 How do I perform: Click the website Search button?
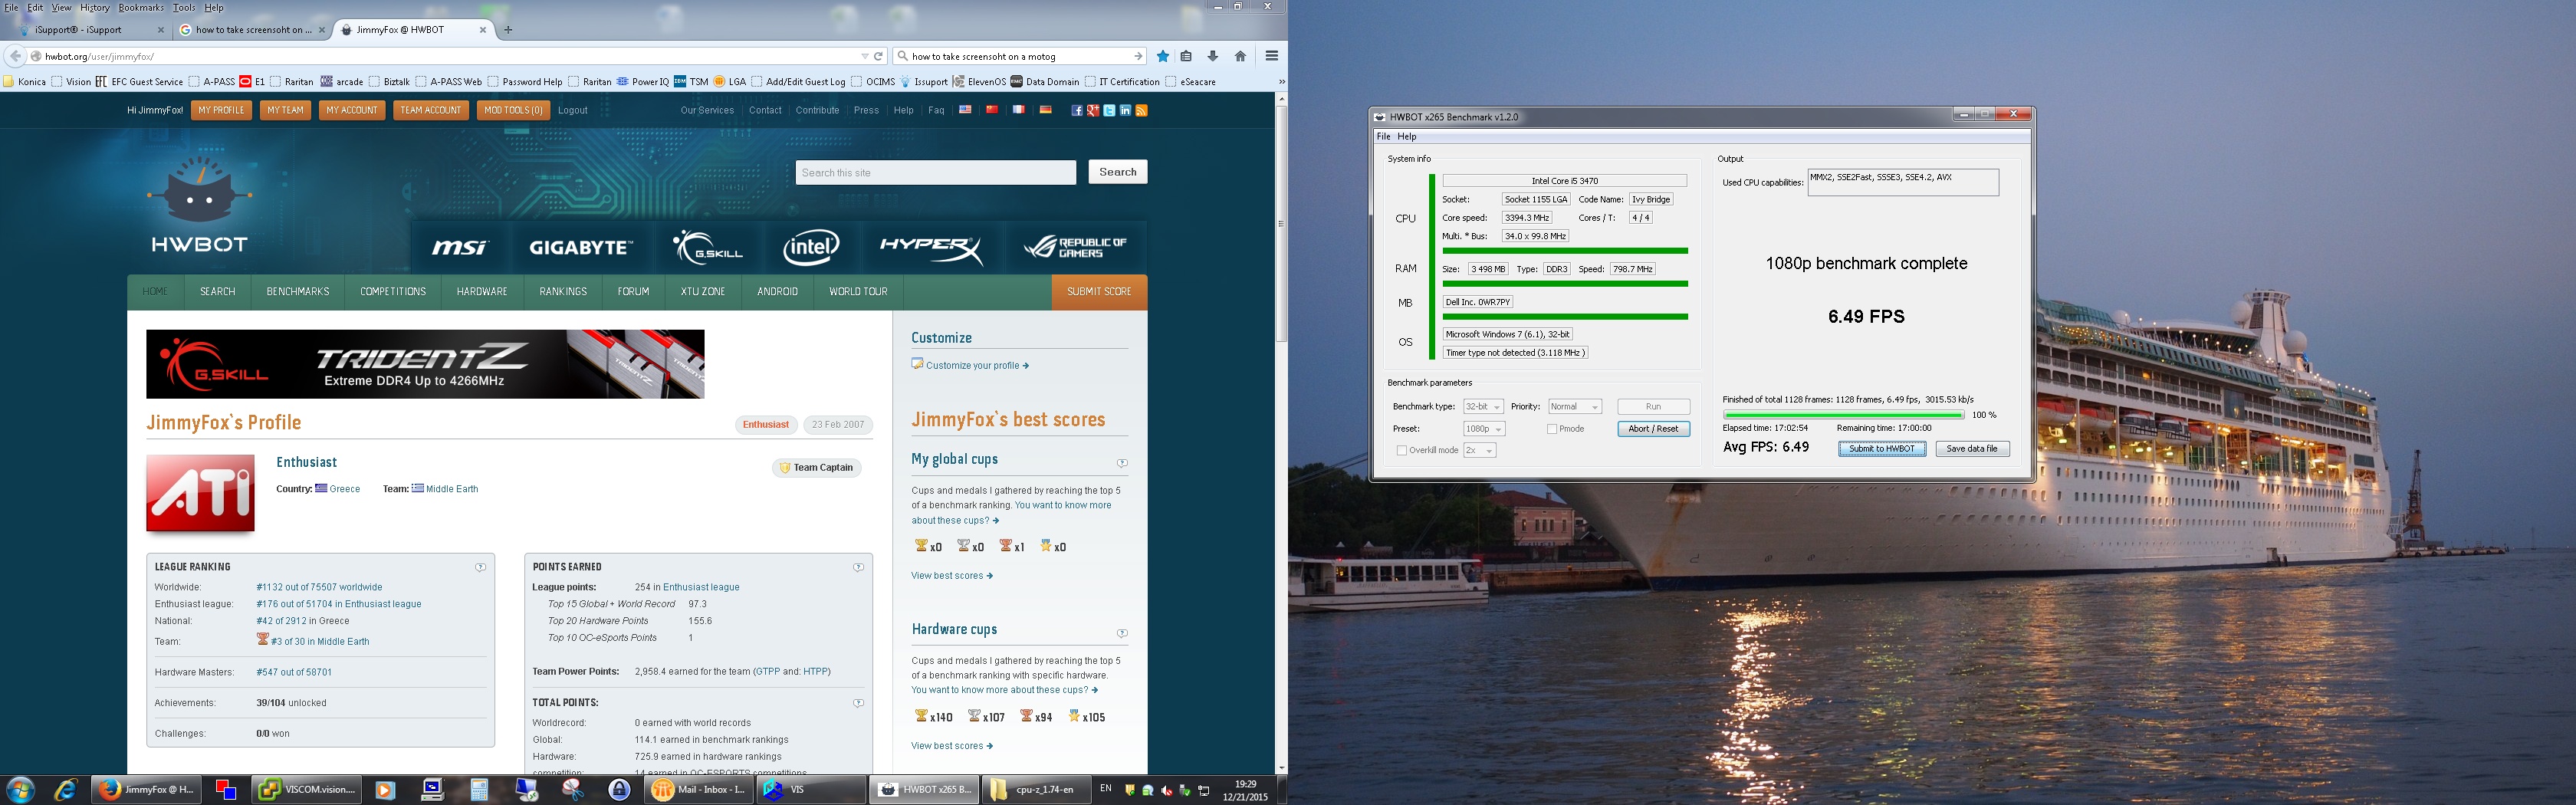coord(1117,172)
